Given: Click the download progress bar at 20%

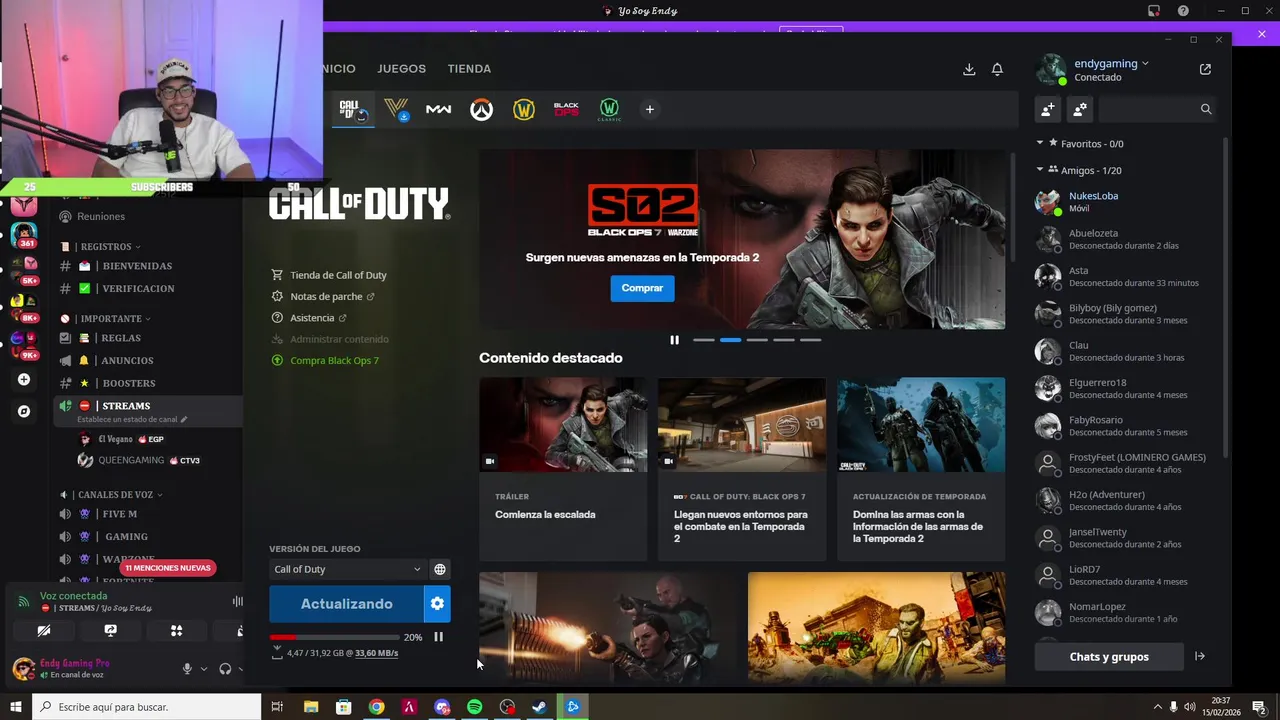Looking at the screenshot, I should pyautogui.click(x=332, y=637).
